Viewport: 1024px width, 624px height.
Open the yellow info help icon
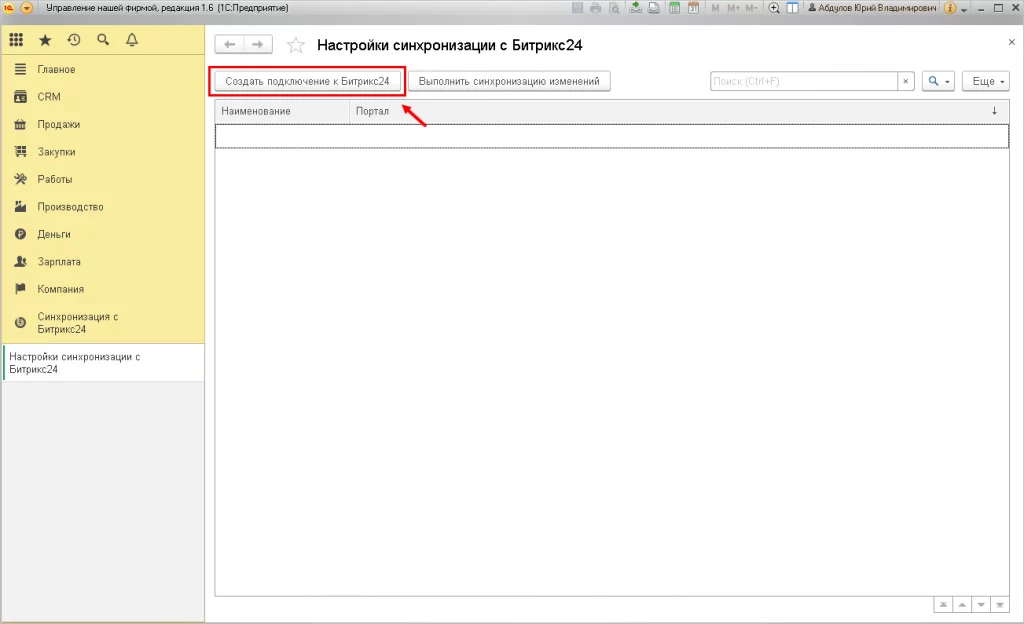point(950,8)
